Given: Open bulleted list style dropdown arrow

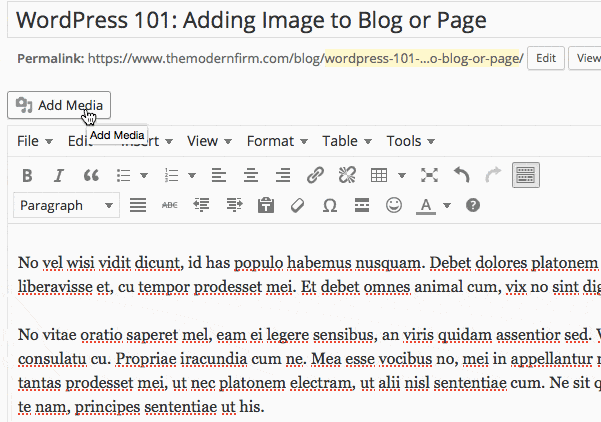Looking at the screenshot, I should point(144,176).
